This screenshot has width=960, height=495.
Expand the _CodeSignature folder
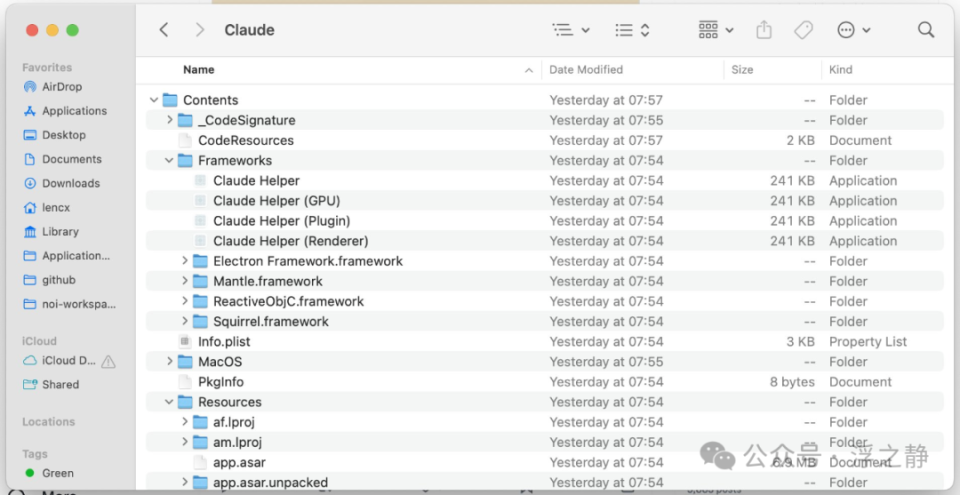[170, 120]
